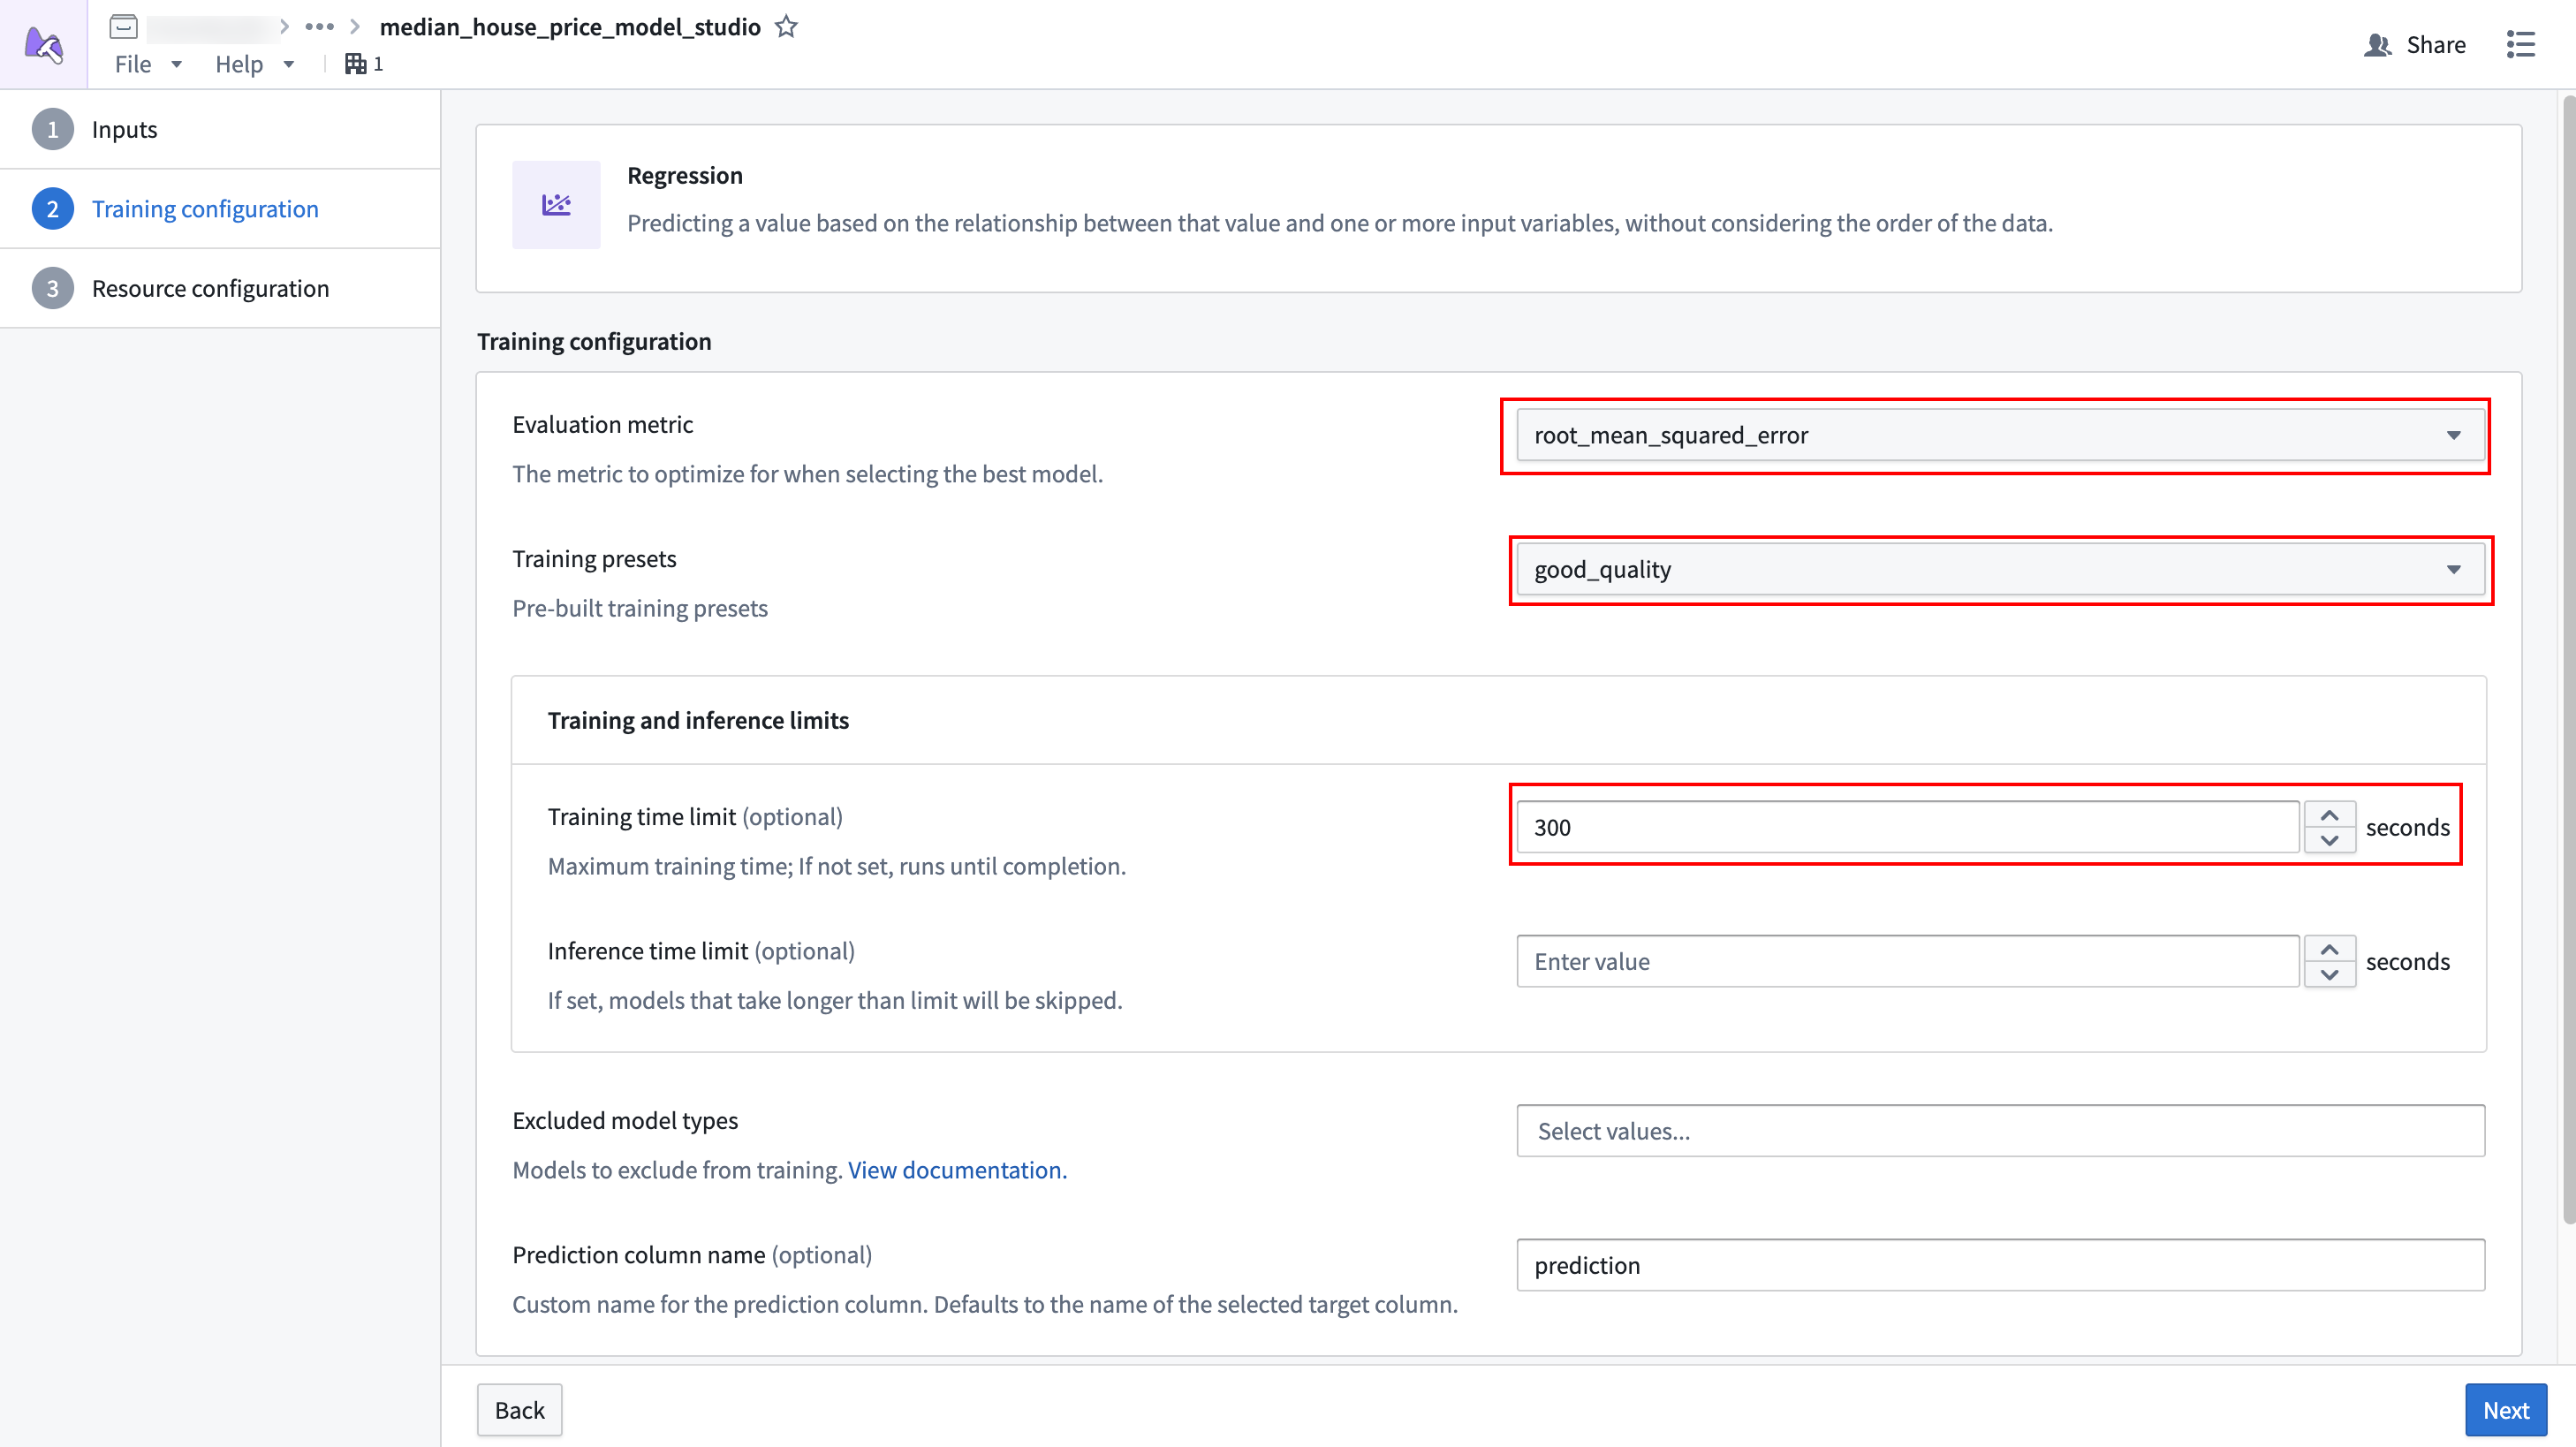
Task: Star the median_house_price_model_studio favorite icon
Action: 786,27
